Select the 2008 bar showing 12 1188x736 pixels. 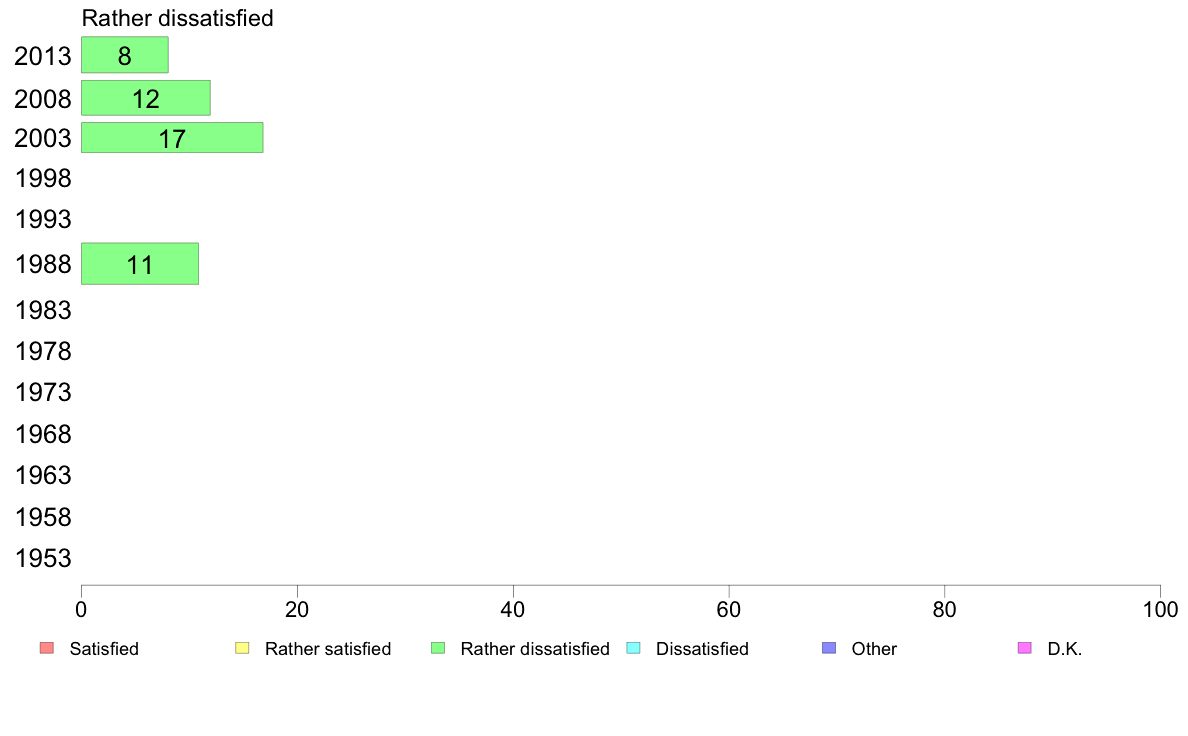(146, 98)
